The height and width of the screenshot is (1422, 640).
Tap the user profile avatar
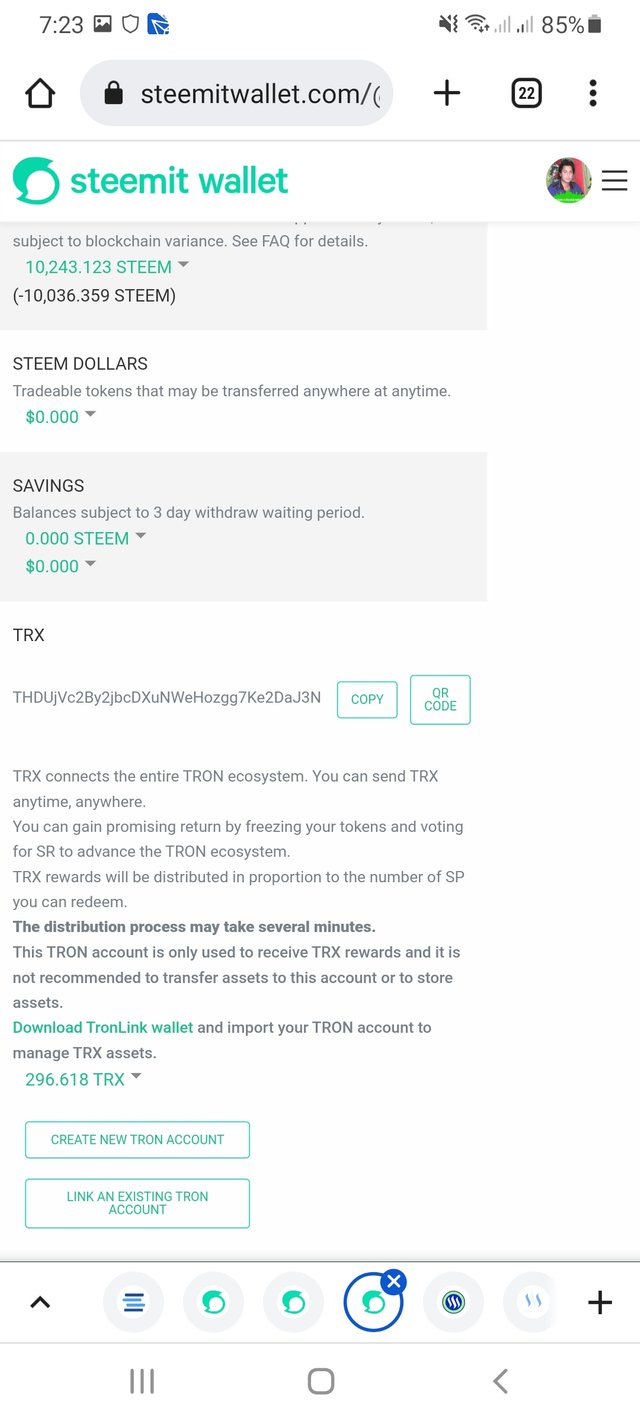pyautogui.click(x=568, y=180)
